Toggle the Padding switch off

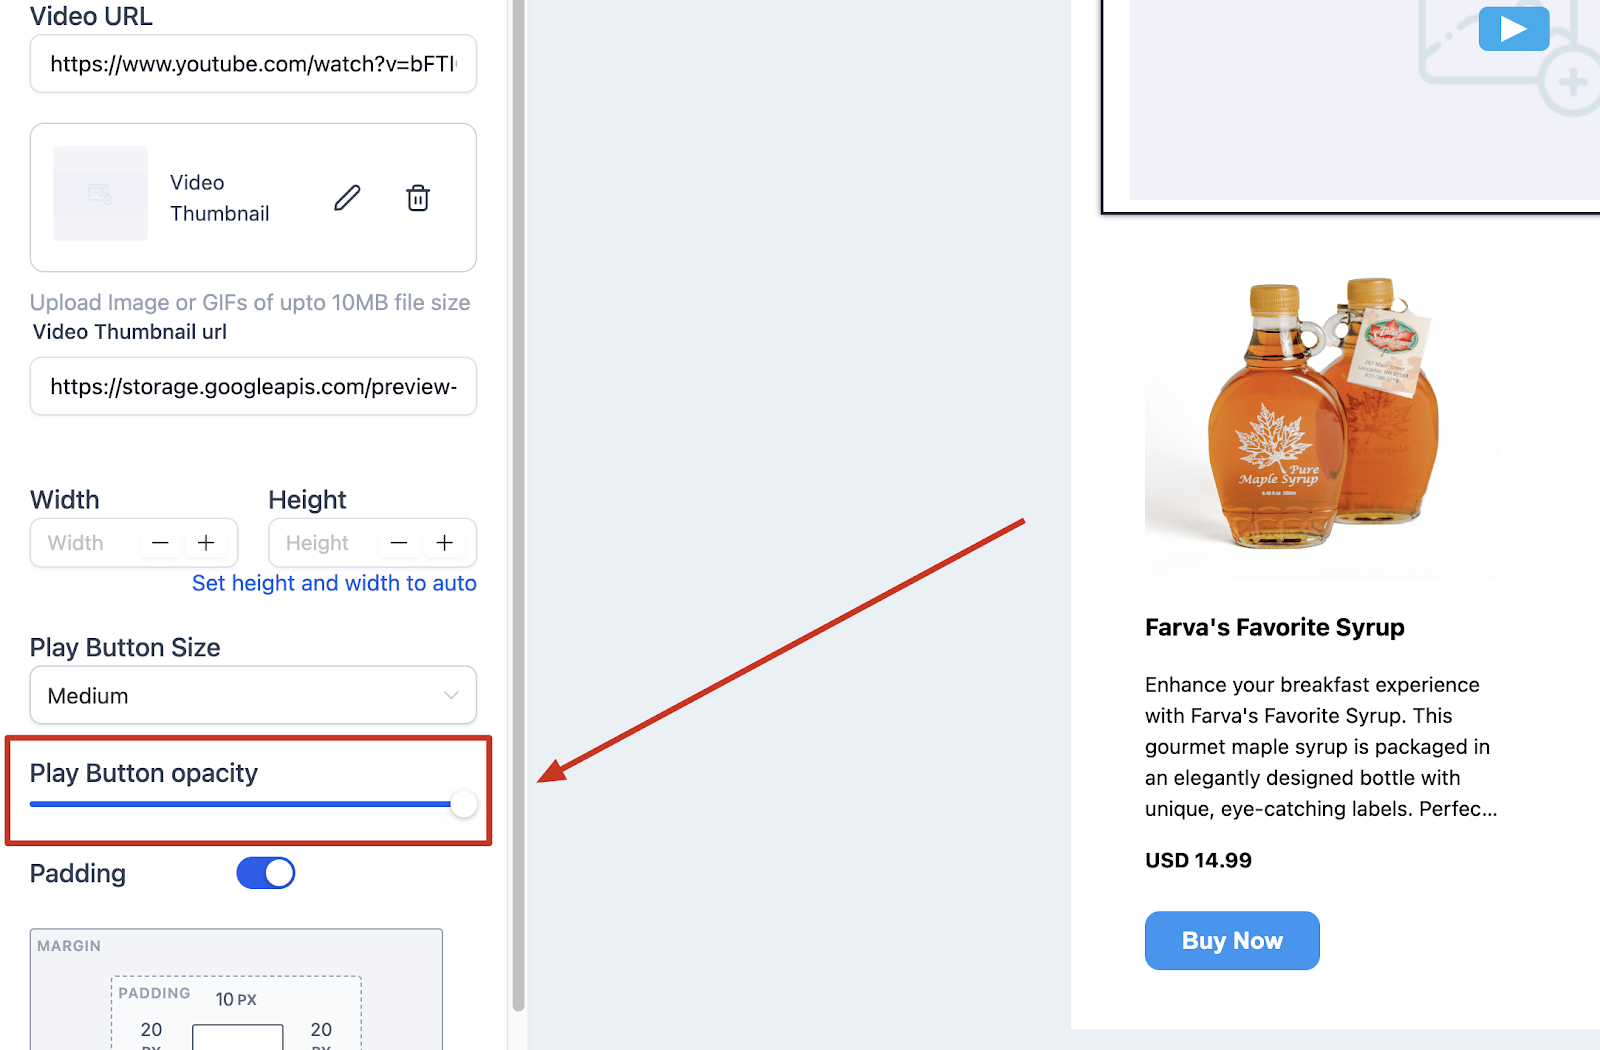[266, 873]
